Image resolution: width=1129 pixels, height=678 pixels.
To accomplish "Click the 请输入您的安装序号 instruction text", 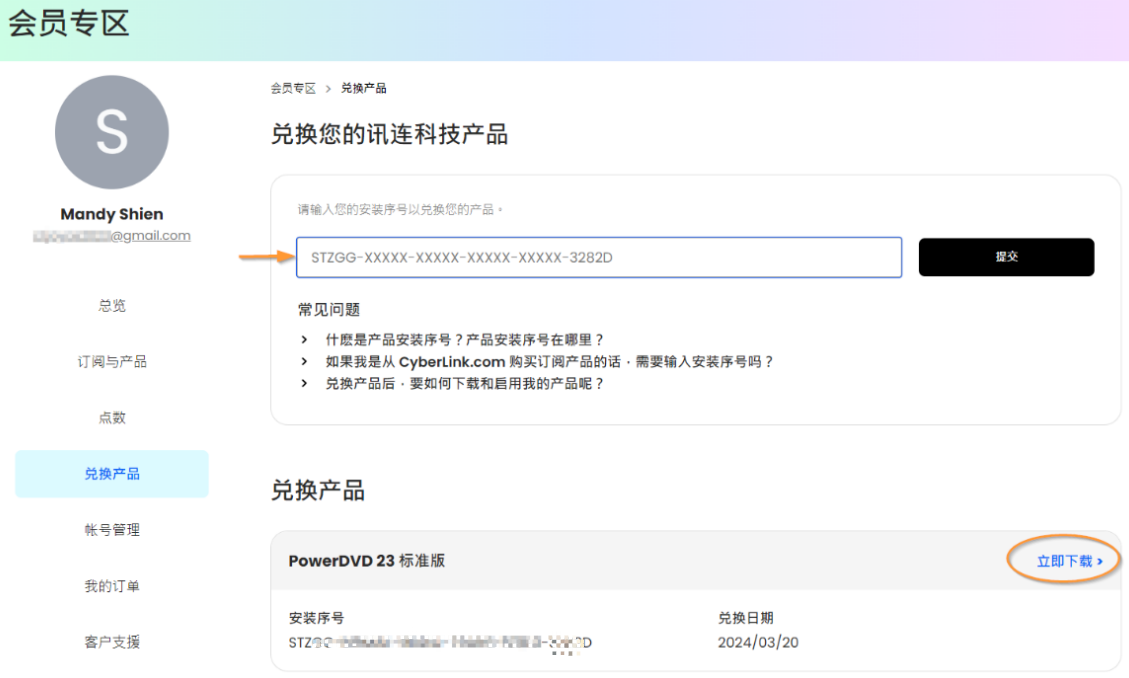I will click(400, 209).
